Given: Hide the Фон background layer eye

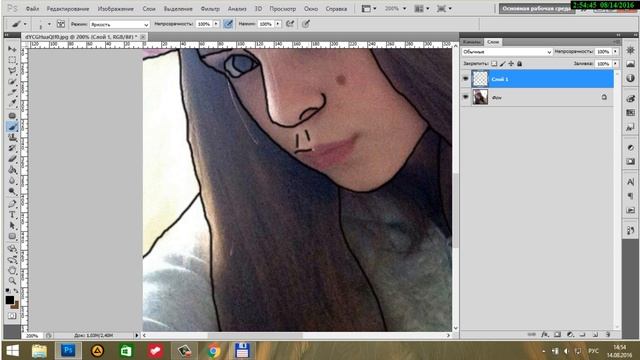Looking at the screenshot, I should click(466, 97).
